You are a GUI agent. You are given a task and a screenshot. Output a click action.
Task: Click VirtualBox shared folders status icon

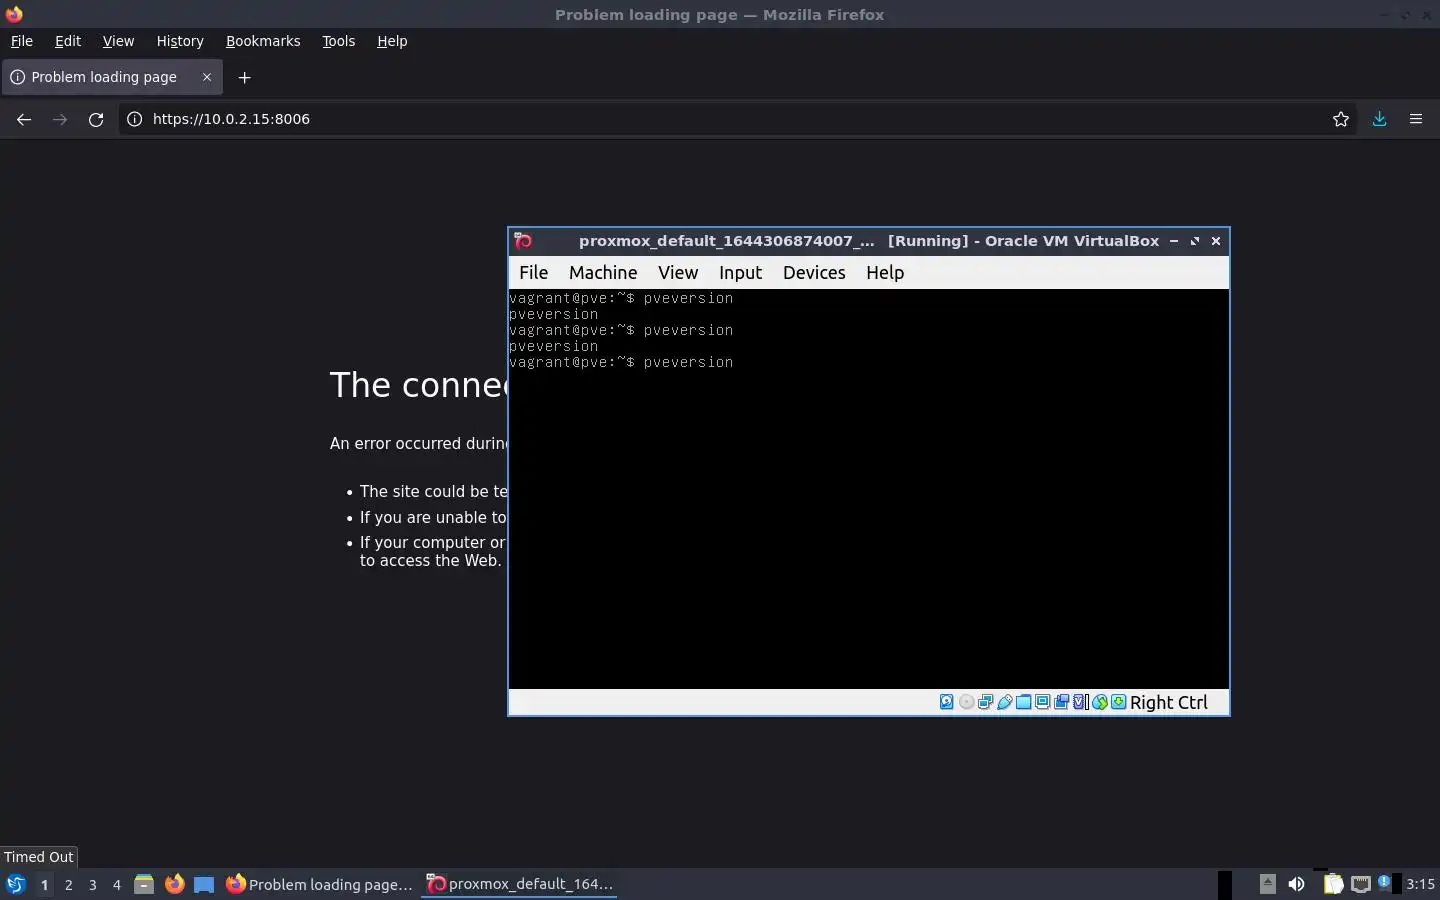(x=1024, y=702)
